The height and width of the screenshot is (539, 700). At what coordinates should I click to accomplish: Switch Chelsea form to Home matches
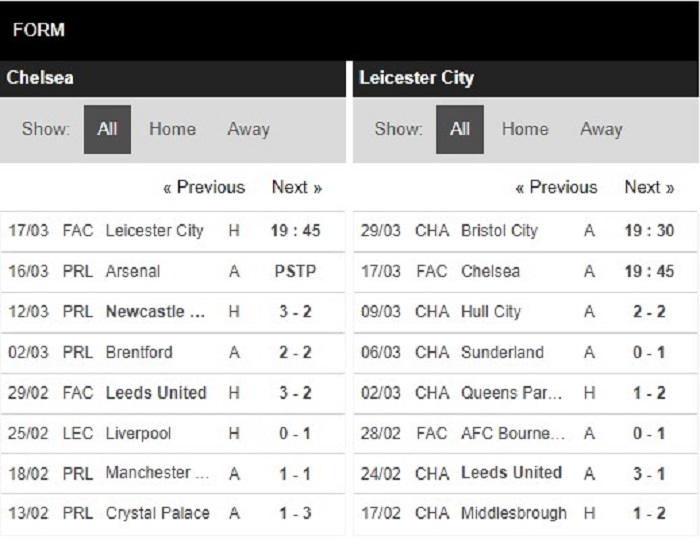click(x=172, y=130)
